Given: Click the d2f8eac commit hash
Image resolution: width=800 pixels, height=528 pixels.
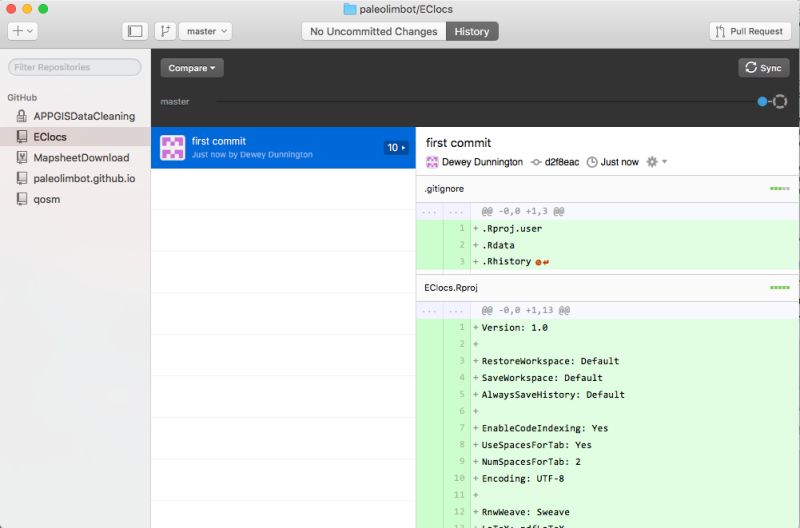Looking at the screenshot, I should click(562, 162).
